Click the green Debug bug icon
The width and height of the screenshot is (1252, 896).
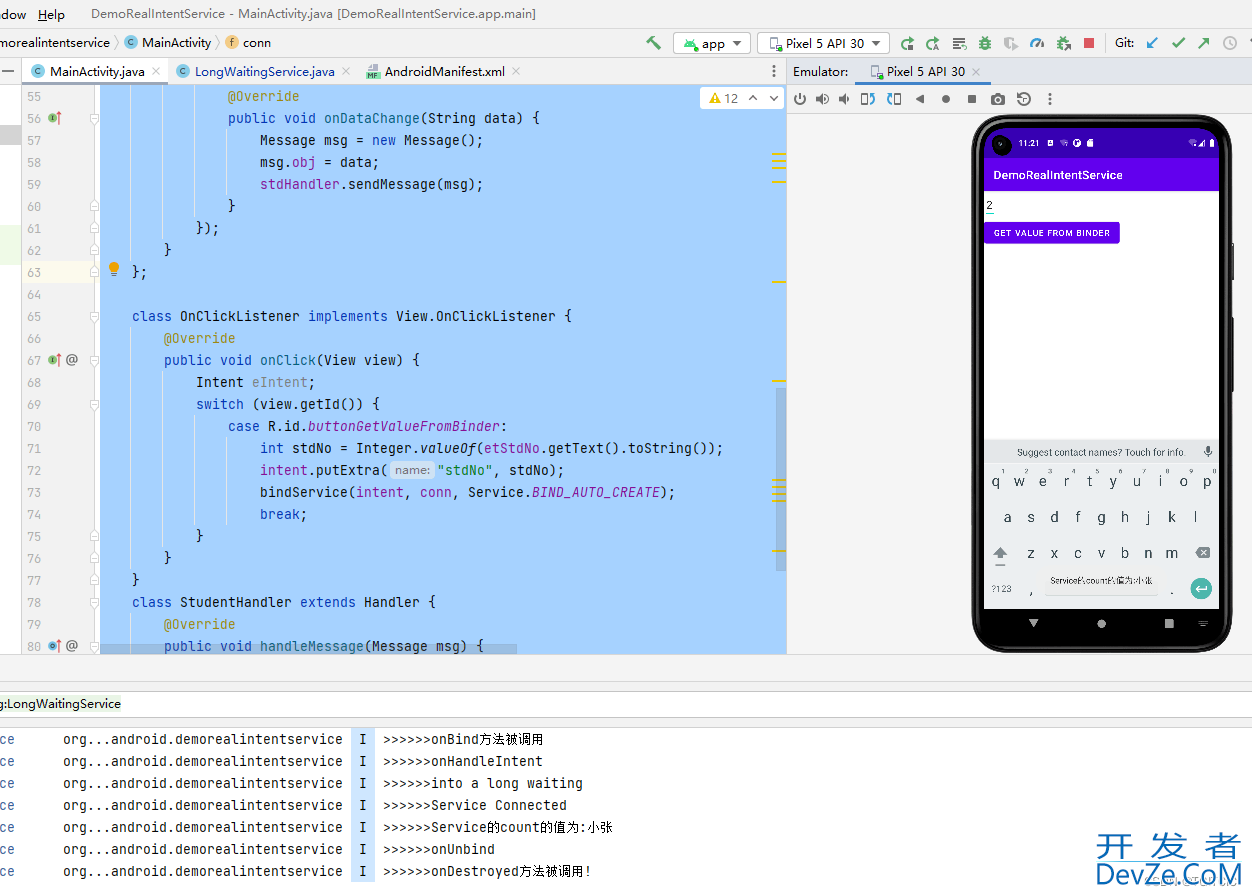point(985,43)
